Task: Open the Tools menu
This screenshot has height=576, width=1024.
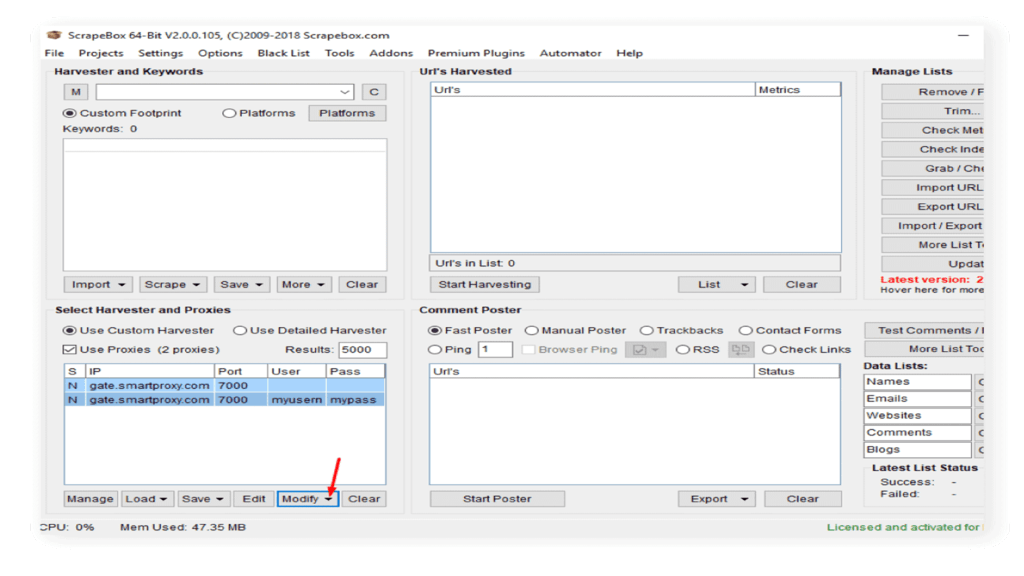Action: (x=340, y=53)
